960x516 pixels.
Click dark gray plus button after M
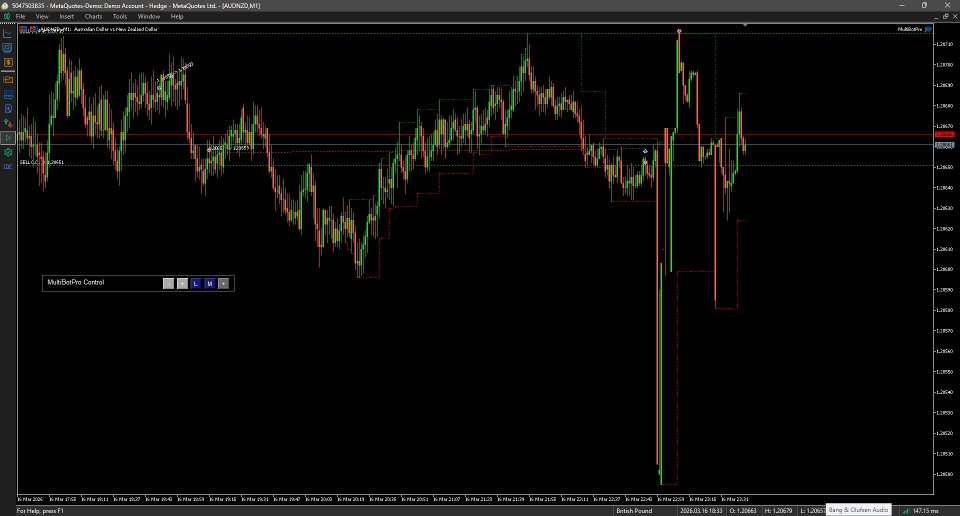[x=223, y=283]
